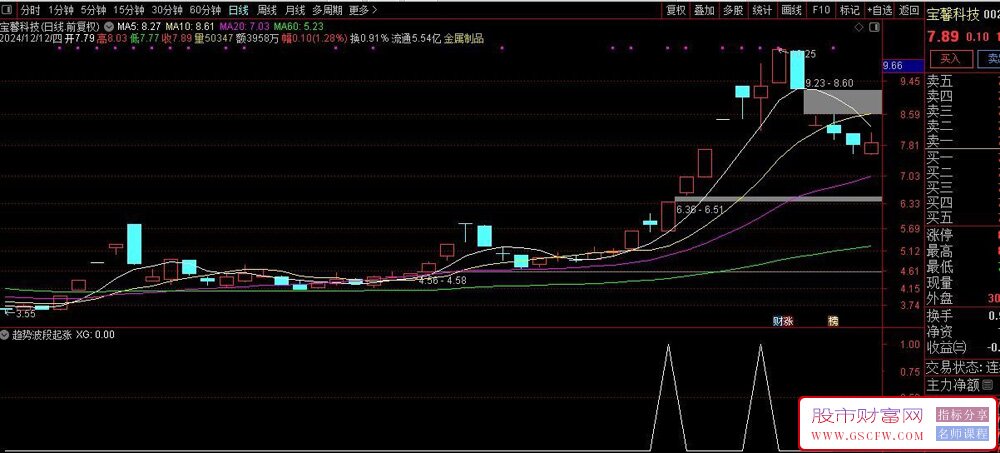Activate the 画线 drawing tool
Image resolution: width=1000 pixels, height=453 pixels.
pyautogui.click(x=791, y=10)
